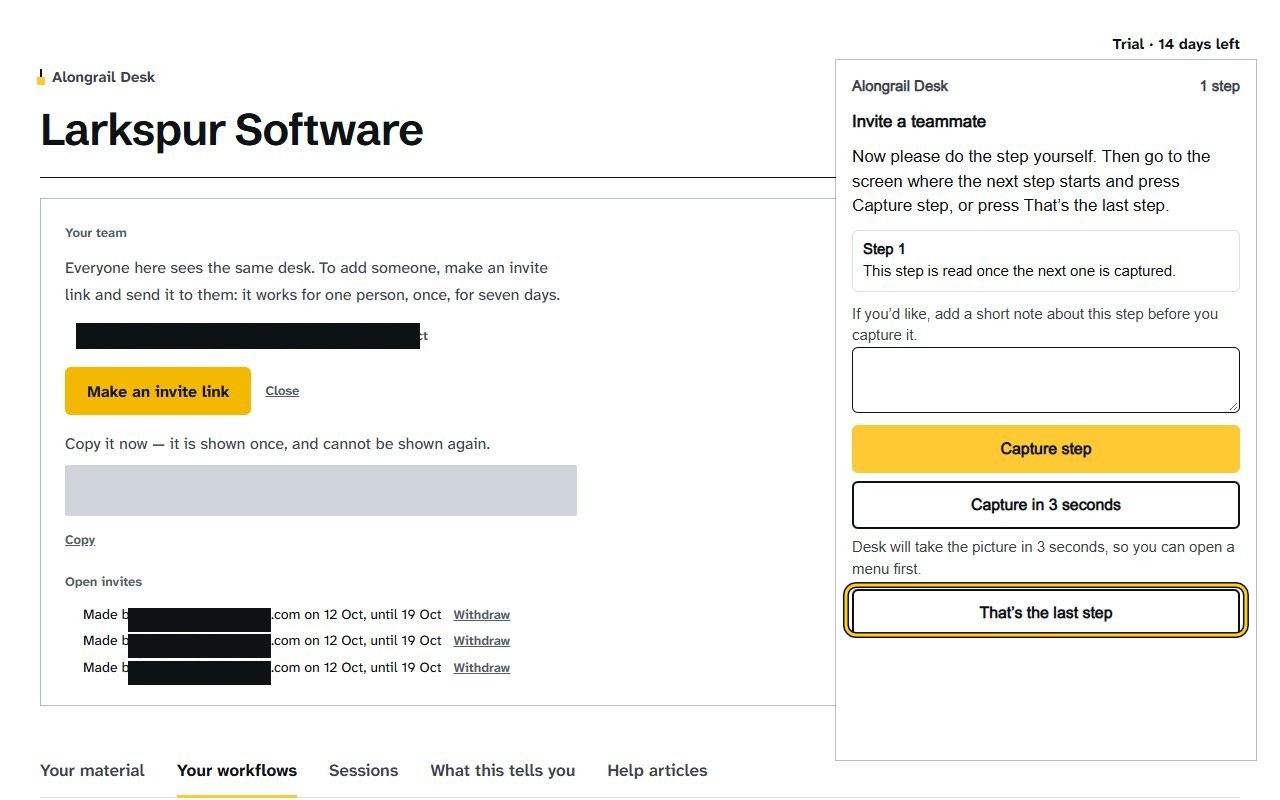Select the grey invite link box
Image resolution: width=1280 pixels, height=800 pixels.
tap(321, 490)
